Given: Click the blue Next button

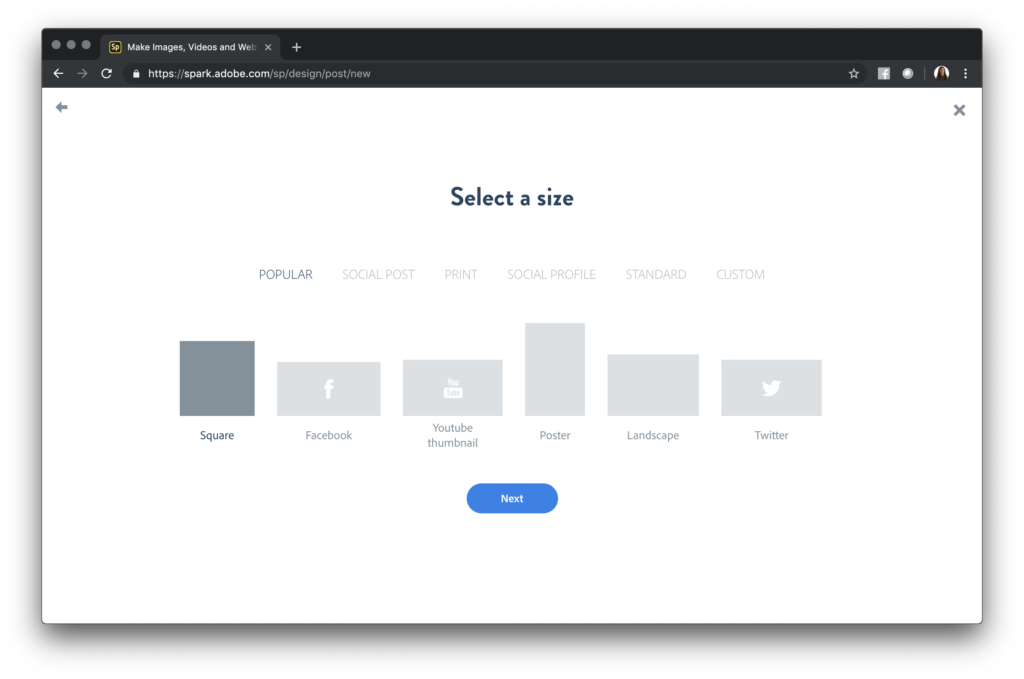Looking at the screenshot, I should (512, 498).
